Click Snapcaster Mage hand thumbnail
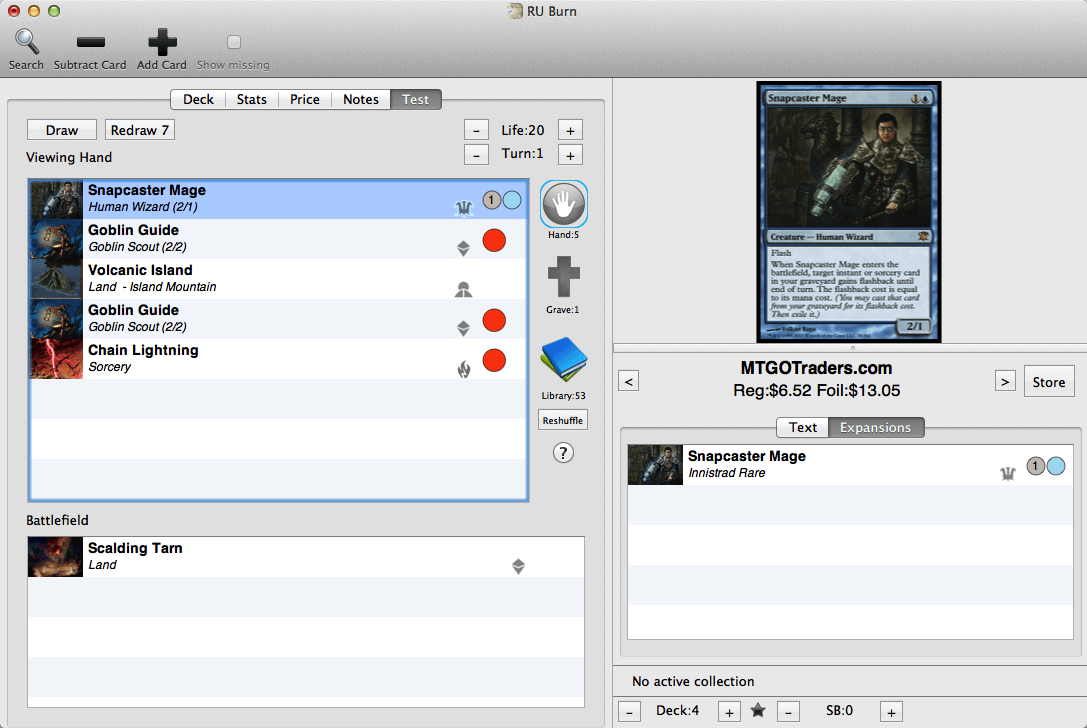This screenshot has width=1087, height=728. pos(57,199)
